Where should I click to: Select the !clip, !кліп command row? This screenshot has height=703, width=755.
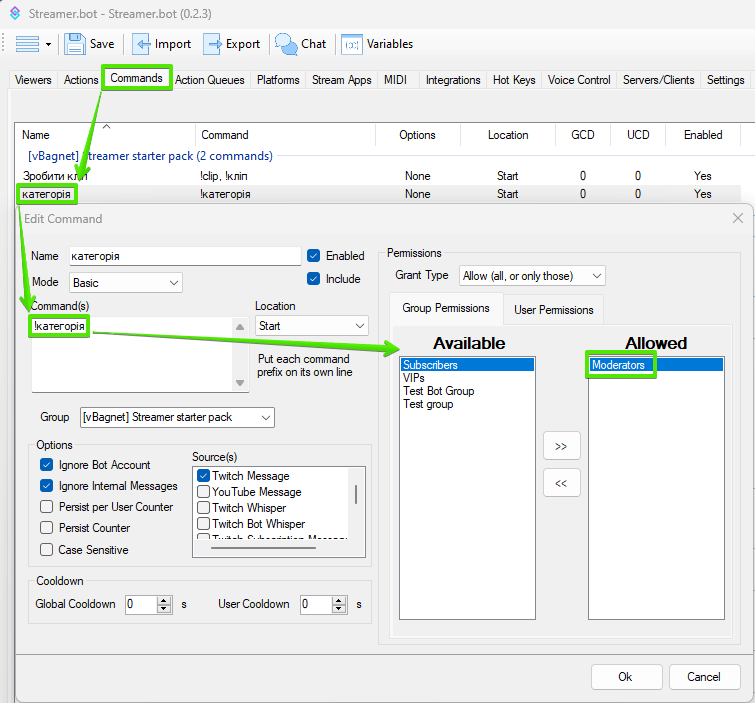380,176
